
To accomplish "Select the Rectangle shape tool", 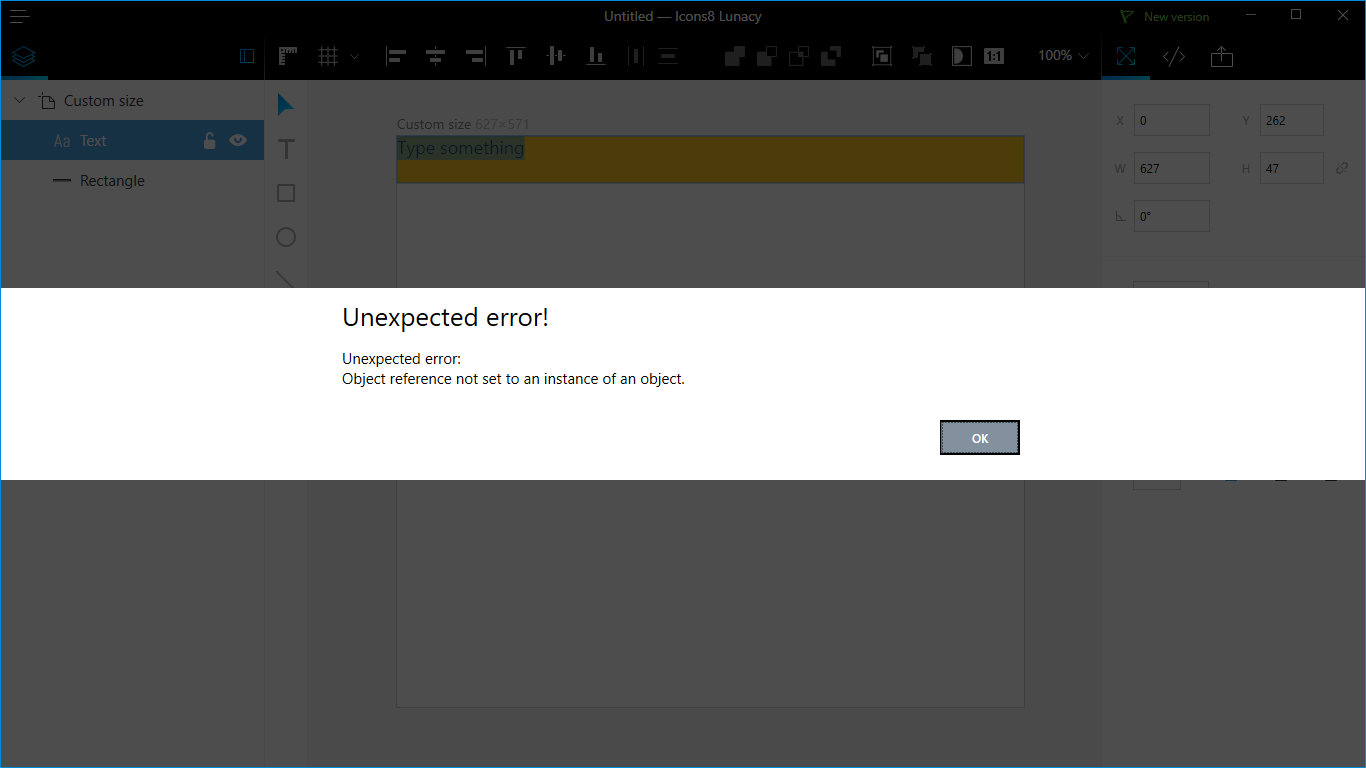I will point(286,193).
